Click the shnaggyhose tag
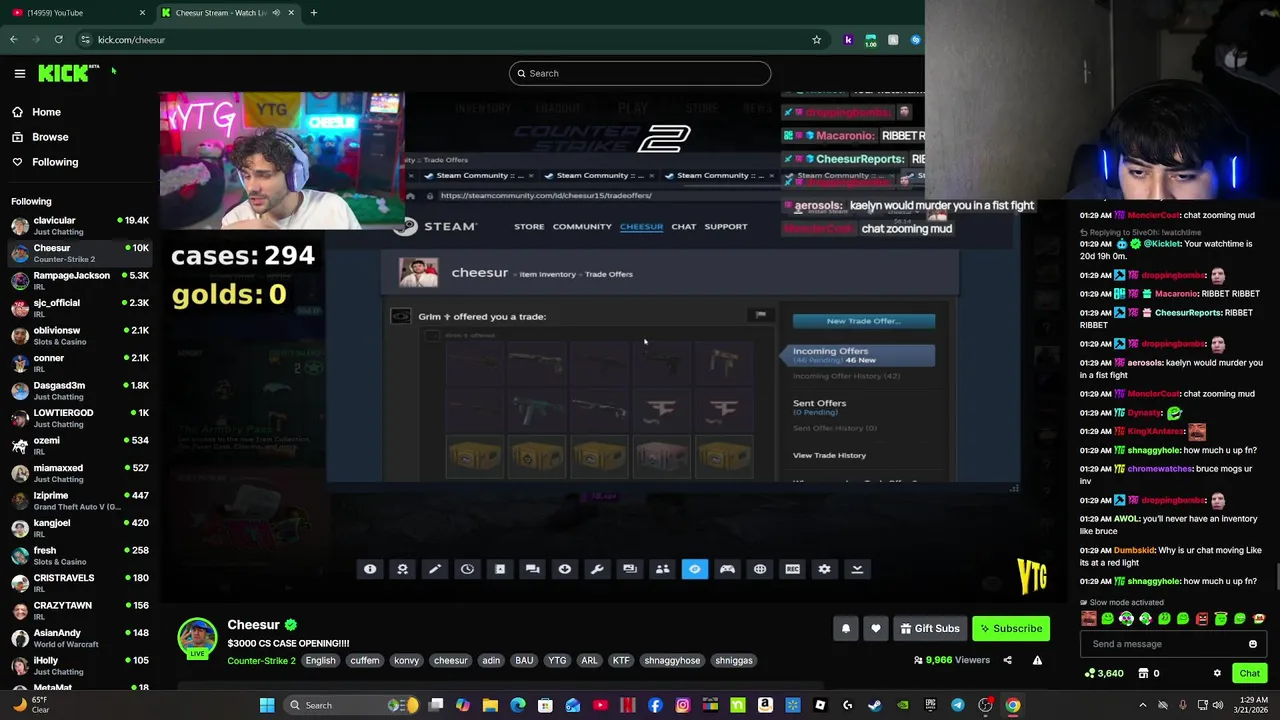Image resolution: width=1280 pixels, height=720 pixels. 672,661
